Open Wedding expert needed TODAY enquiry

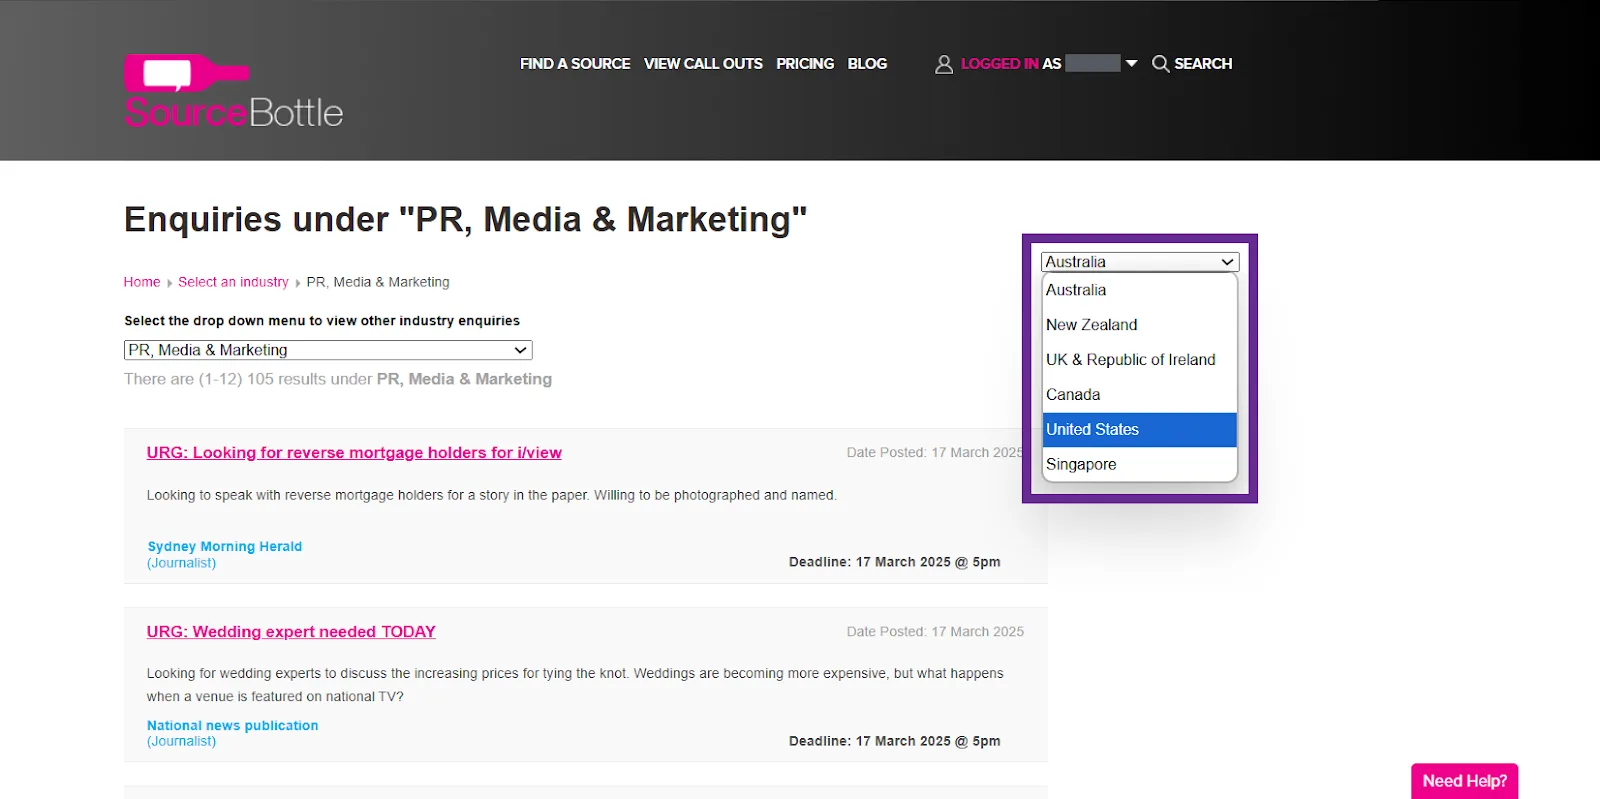click(291, 632)
